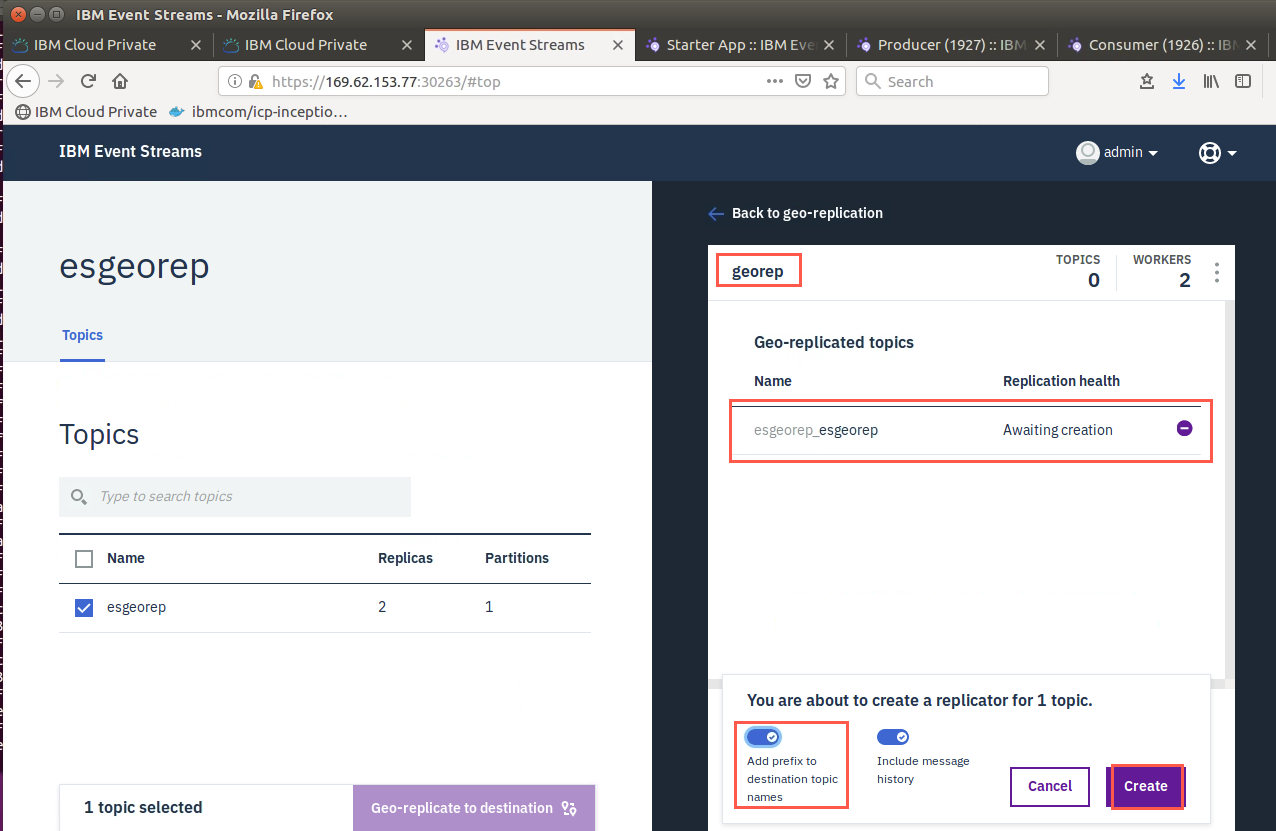Click the topics search input field
The image size is (1276, 831).
coord(235,496)
